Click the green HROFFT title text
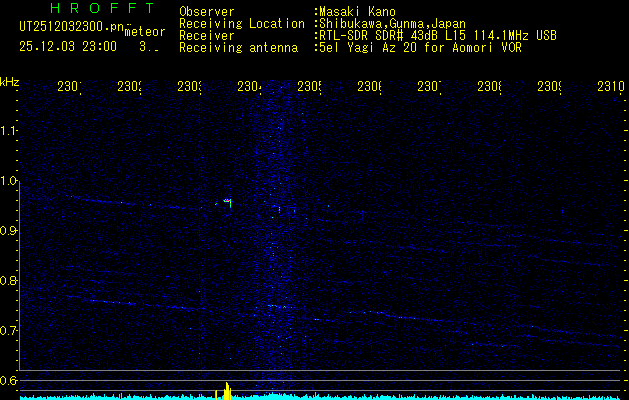Screen dimensions: 629x400 coord(102,8)
